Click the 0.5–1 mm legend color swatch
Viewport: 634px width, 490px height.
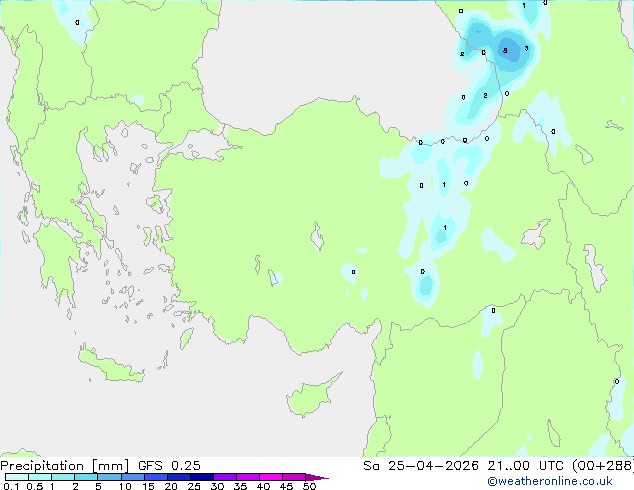click(x=40, y=477)
